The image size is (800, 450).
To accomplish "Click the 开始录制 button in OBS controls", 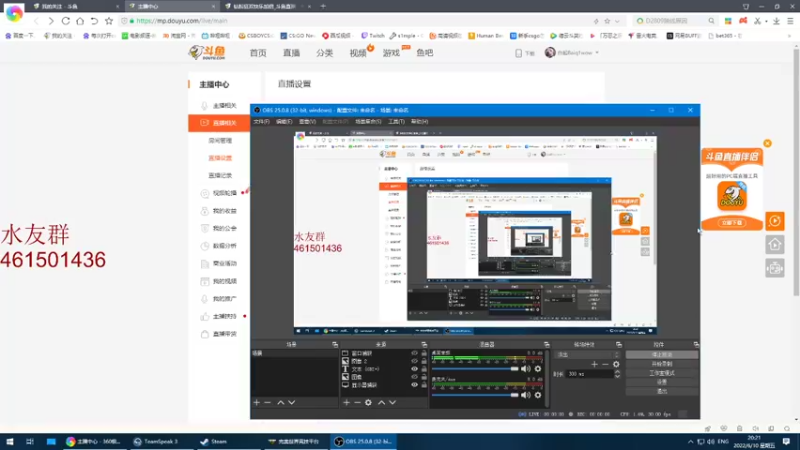I will click(x=662, y=364).
